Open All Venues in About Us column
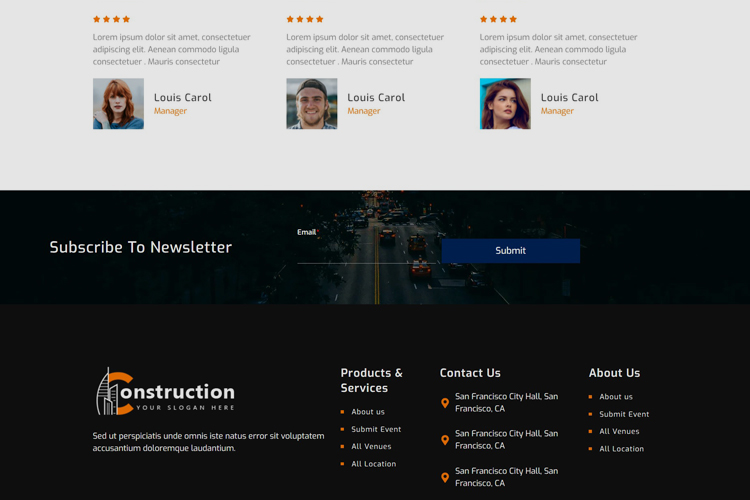 pyautogui.click(x=619, y=432)
